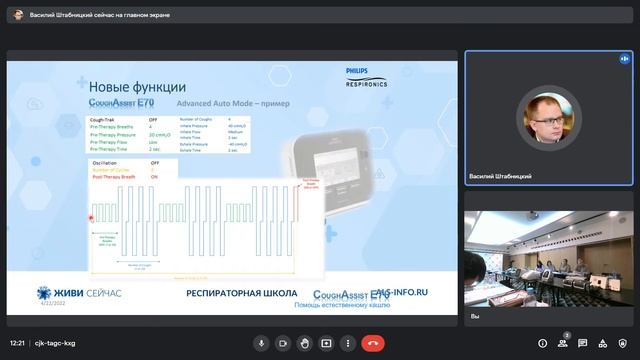The width and height of the screenshot is (640, 360).
Task: Click the name label Василий Штабницкий
Action: (x=500, y=176)
